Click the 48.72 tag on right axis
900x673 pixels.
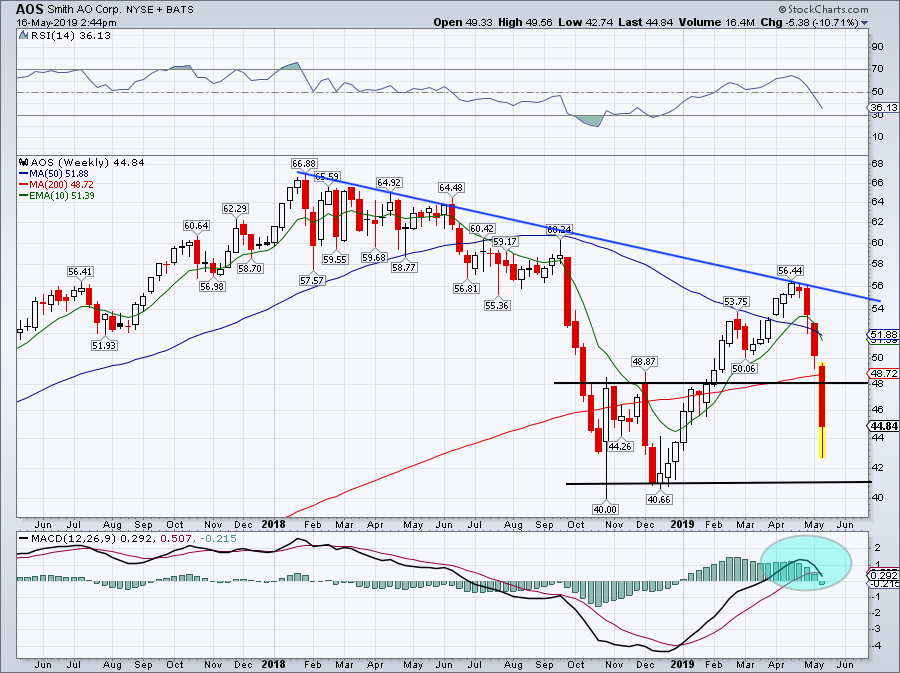882,374
